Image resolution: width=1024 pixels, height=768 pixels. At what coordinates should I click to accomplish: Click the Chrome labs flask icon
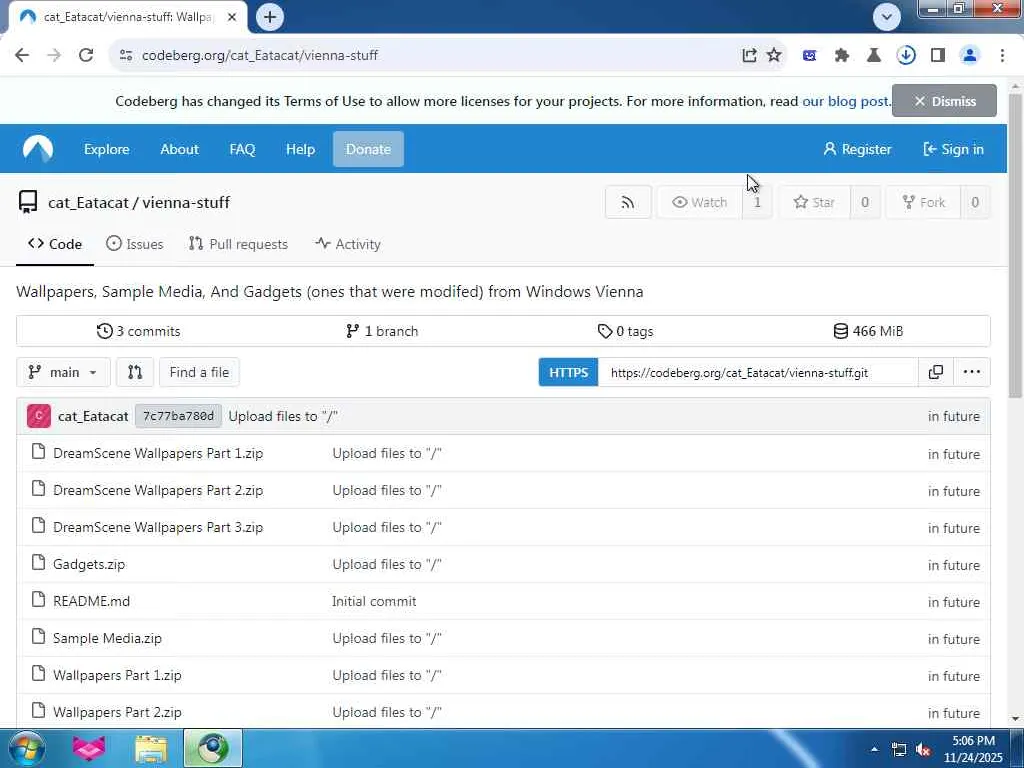click(x=874, y=56)
